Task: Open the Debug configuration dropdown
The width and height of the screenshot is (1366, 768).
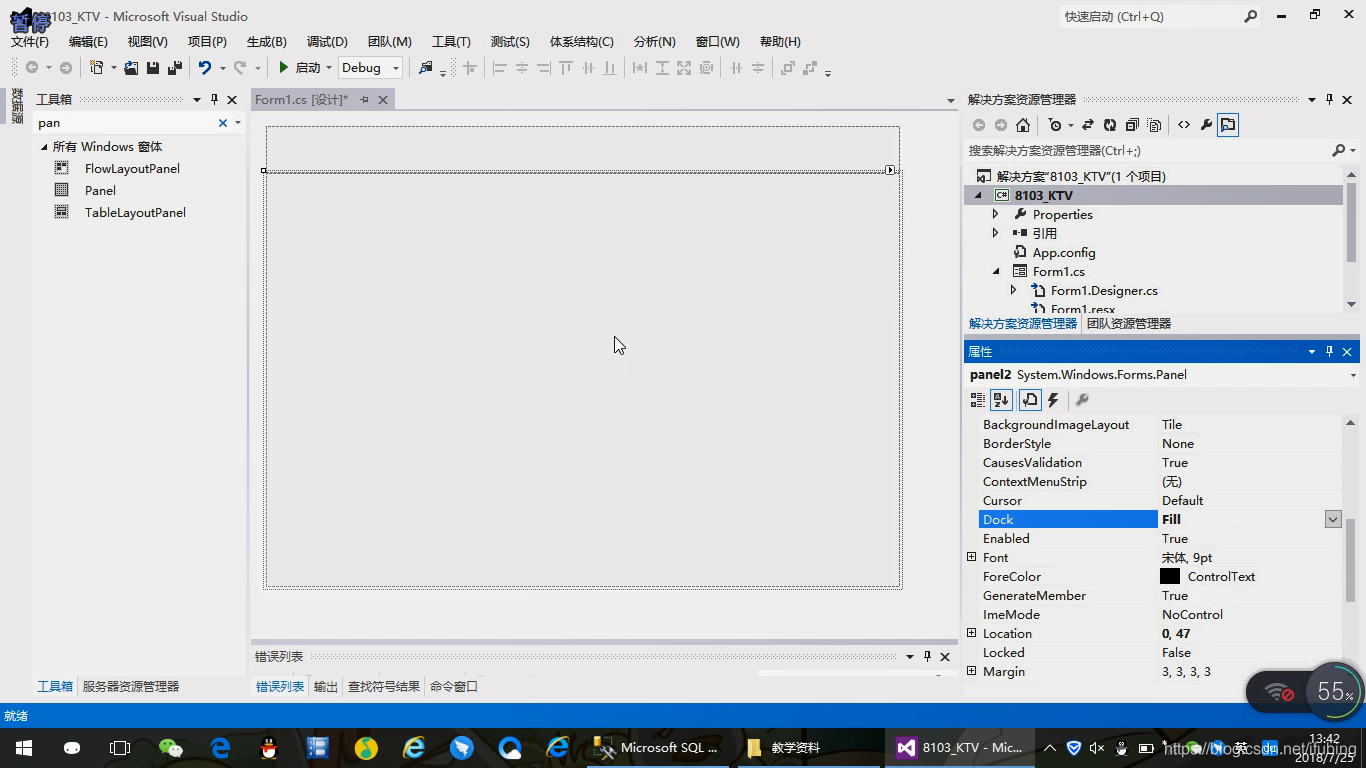Action: tap(396, 68)
